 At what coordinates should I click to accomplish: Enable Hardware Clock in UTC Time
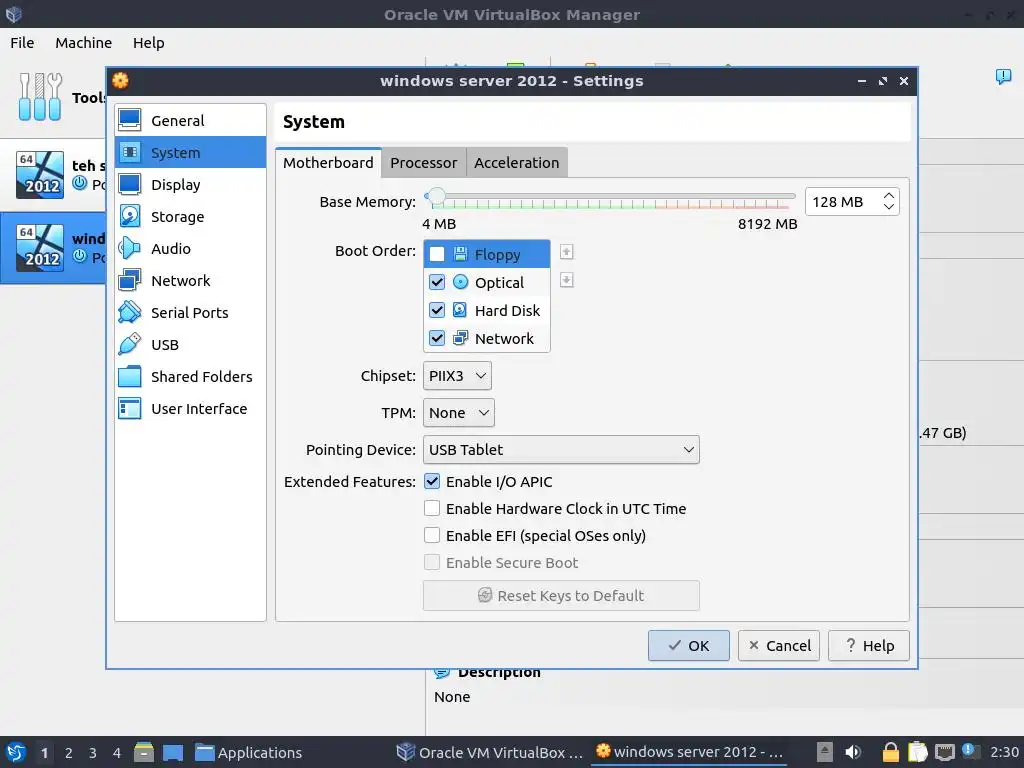(432, 508)
